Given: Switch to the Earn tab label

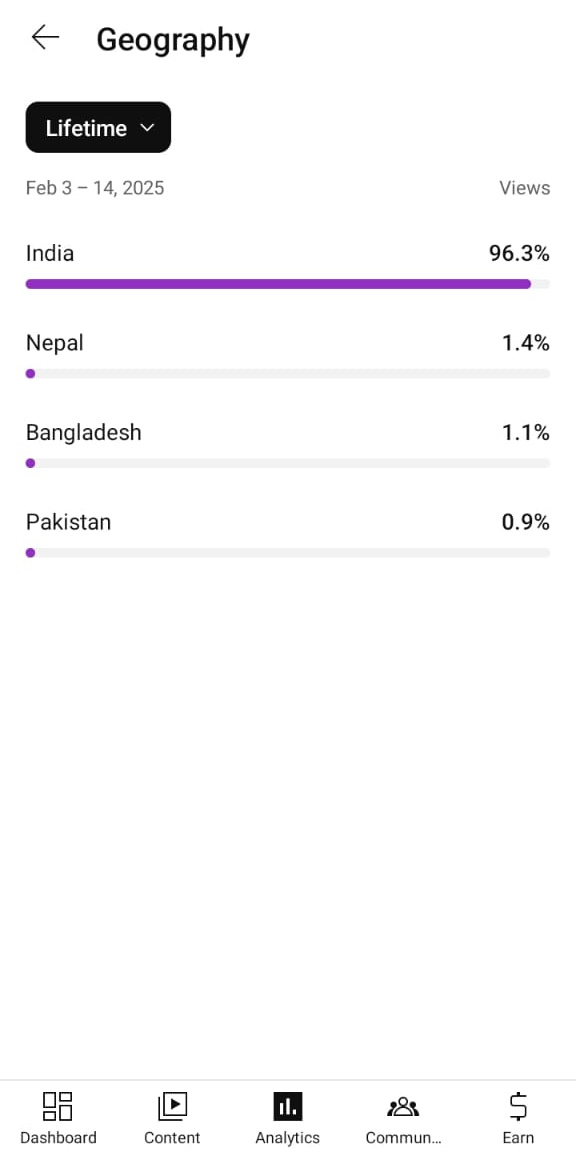Looking at the screenshot, I should tap(518, 1138).
